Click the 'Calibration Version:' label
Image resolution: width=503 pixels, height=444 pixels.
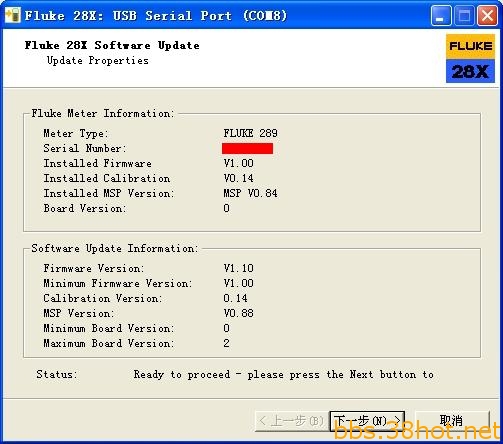pos(103,298)
